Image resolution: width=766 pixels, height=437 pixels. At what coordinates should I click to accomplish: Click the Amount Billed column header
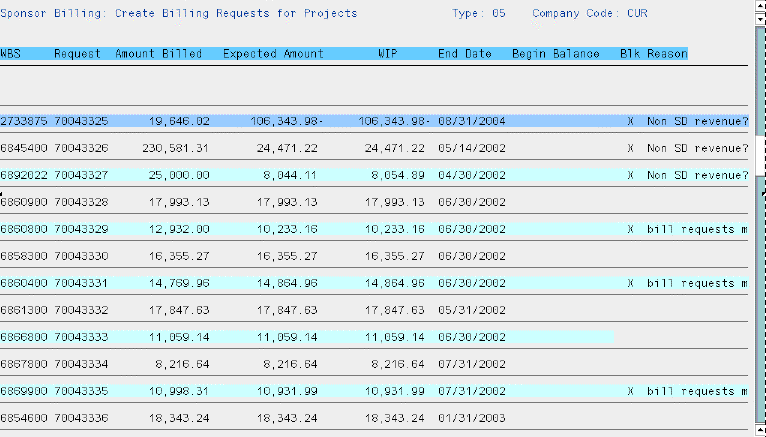coord(158,53)
